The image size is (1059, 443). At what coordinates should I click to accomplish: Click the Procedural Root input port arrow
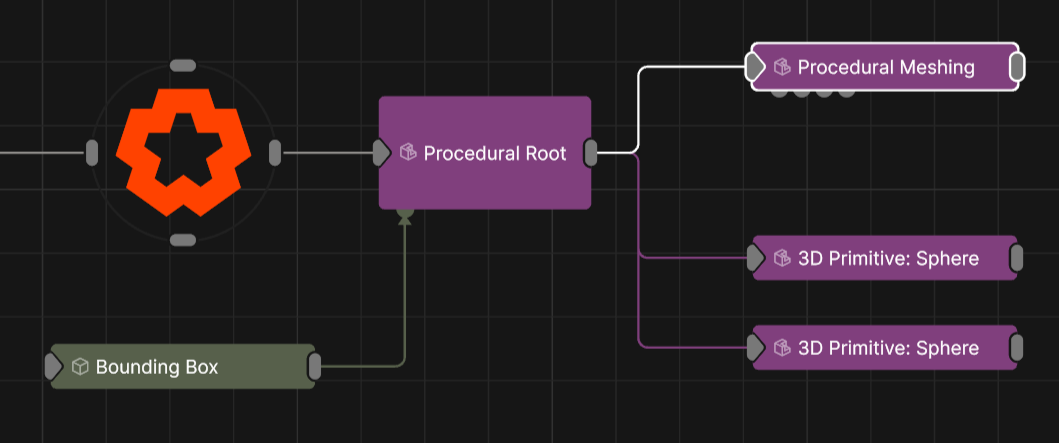tap(381, 153)
